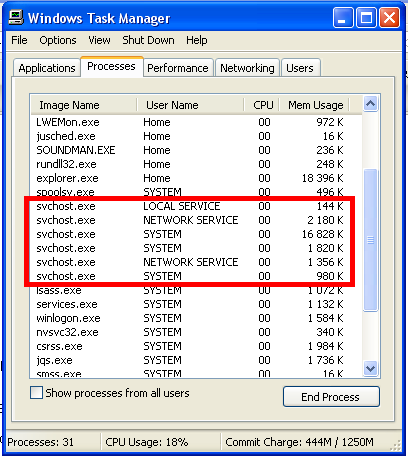Image resolution: width=408 pixels, height=457 pixels.
Task: Select the explorer.exe process
Action: coord(196,178)
